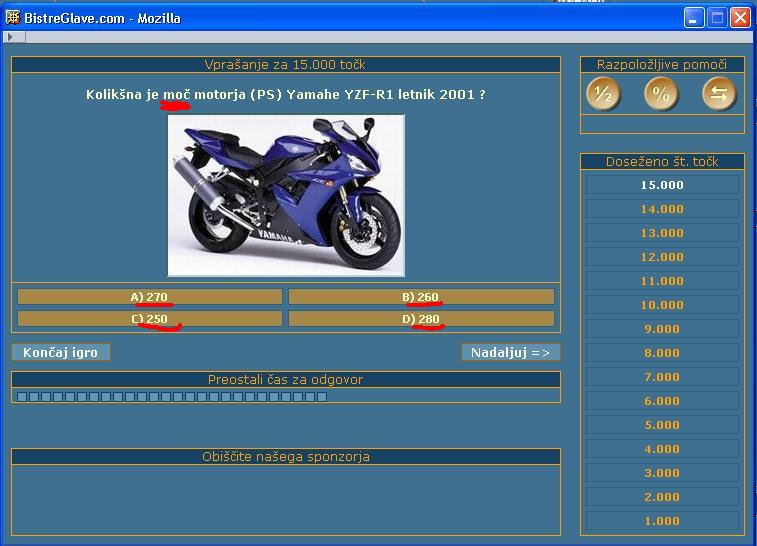Select the 13.000 points level
The height and width of the screenshot is (546, 757).
[x=662, y=233]
